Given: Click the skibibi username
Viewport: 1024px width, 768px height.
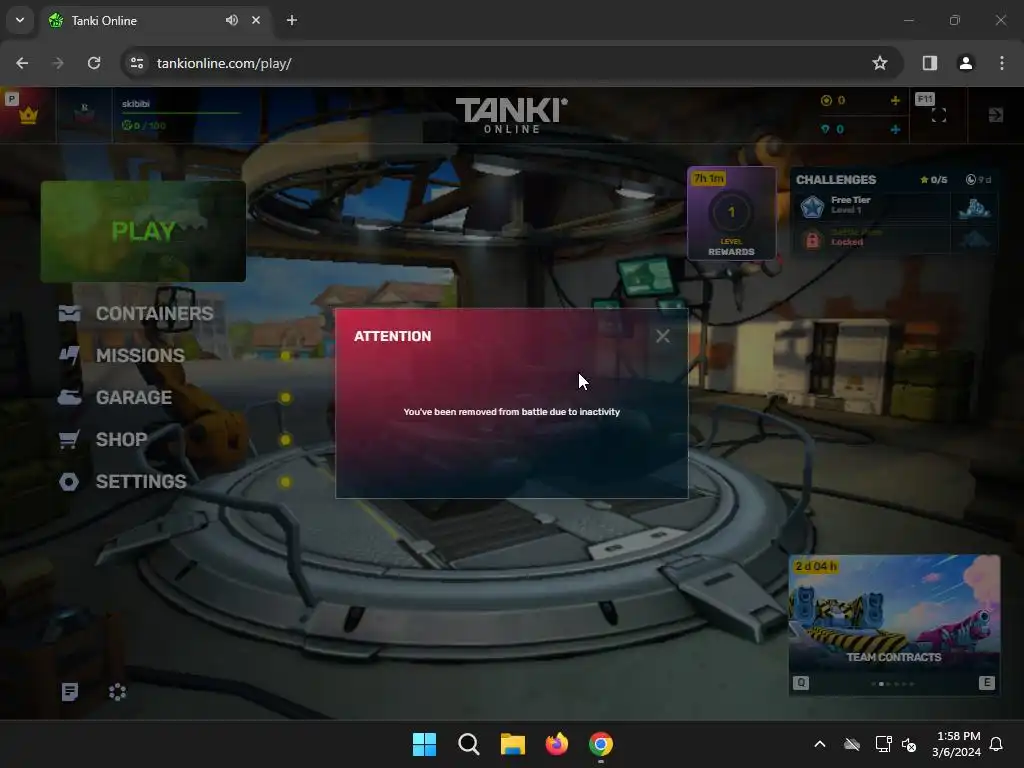Looking at the screenshot, I should point(136,104).
